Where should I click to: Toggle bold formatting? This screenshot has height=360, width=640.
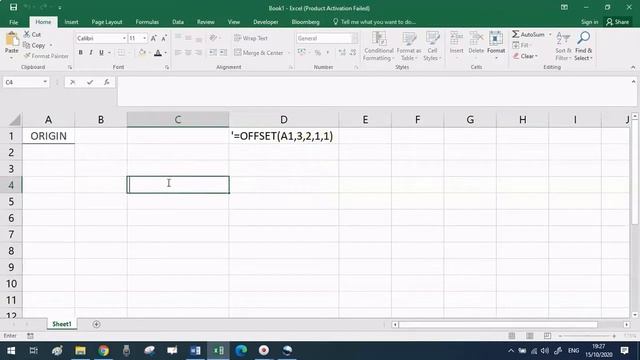coord(80,53)
